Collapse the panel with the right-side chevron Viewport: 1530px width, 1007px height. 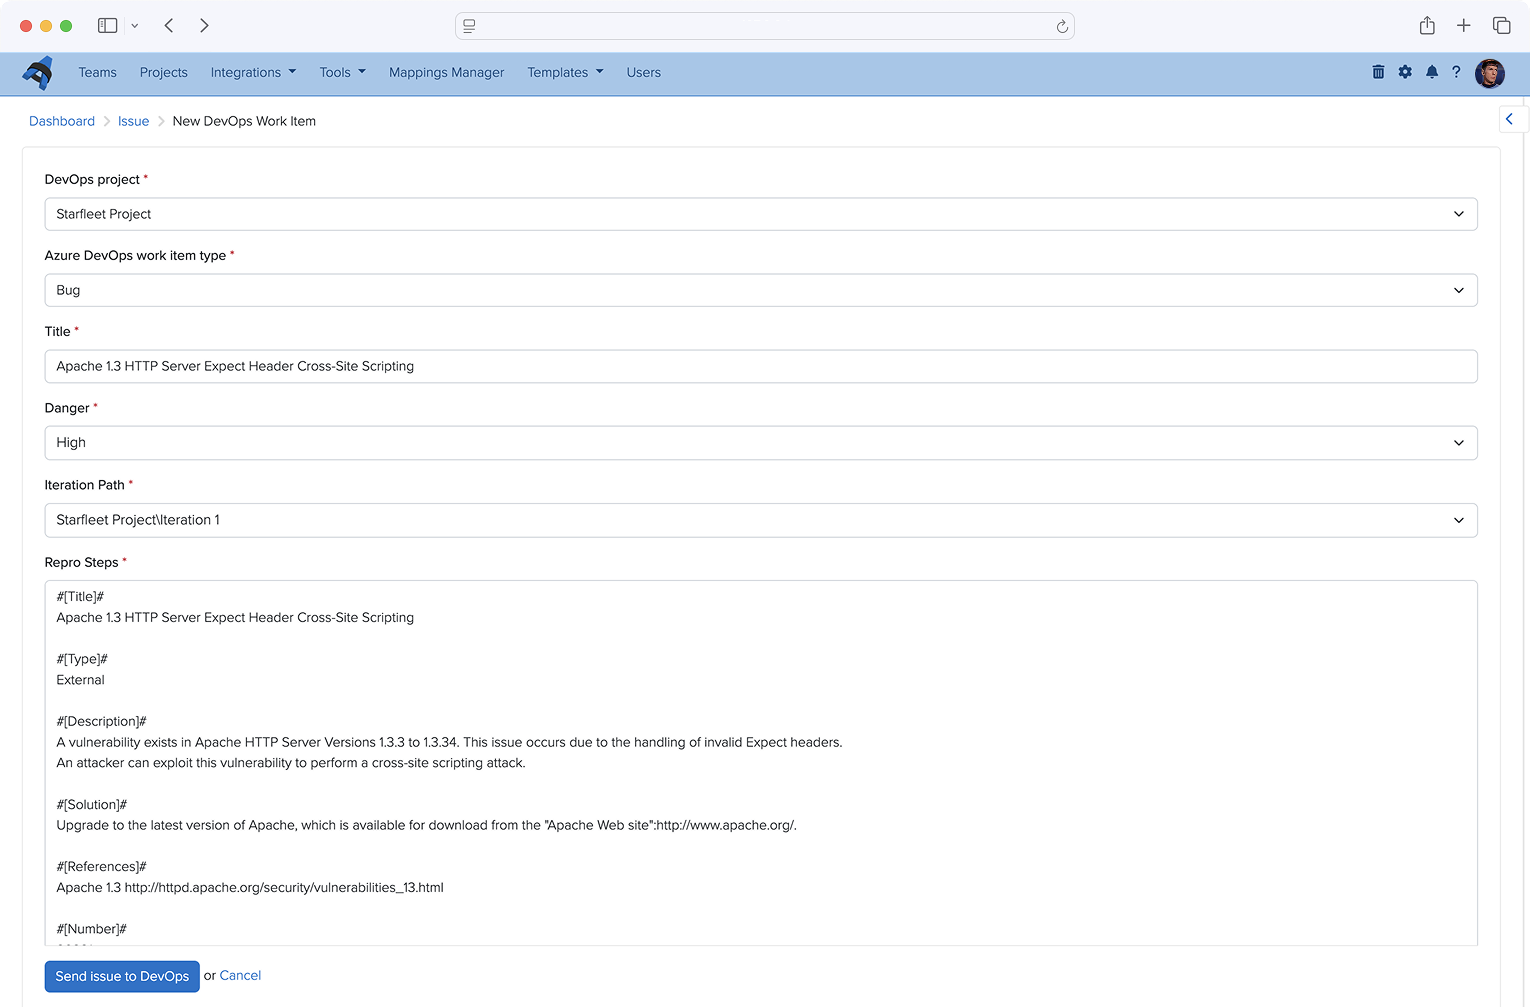pos(1510,118)
